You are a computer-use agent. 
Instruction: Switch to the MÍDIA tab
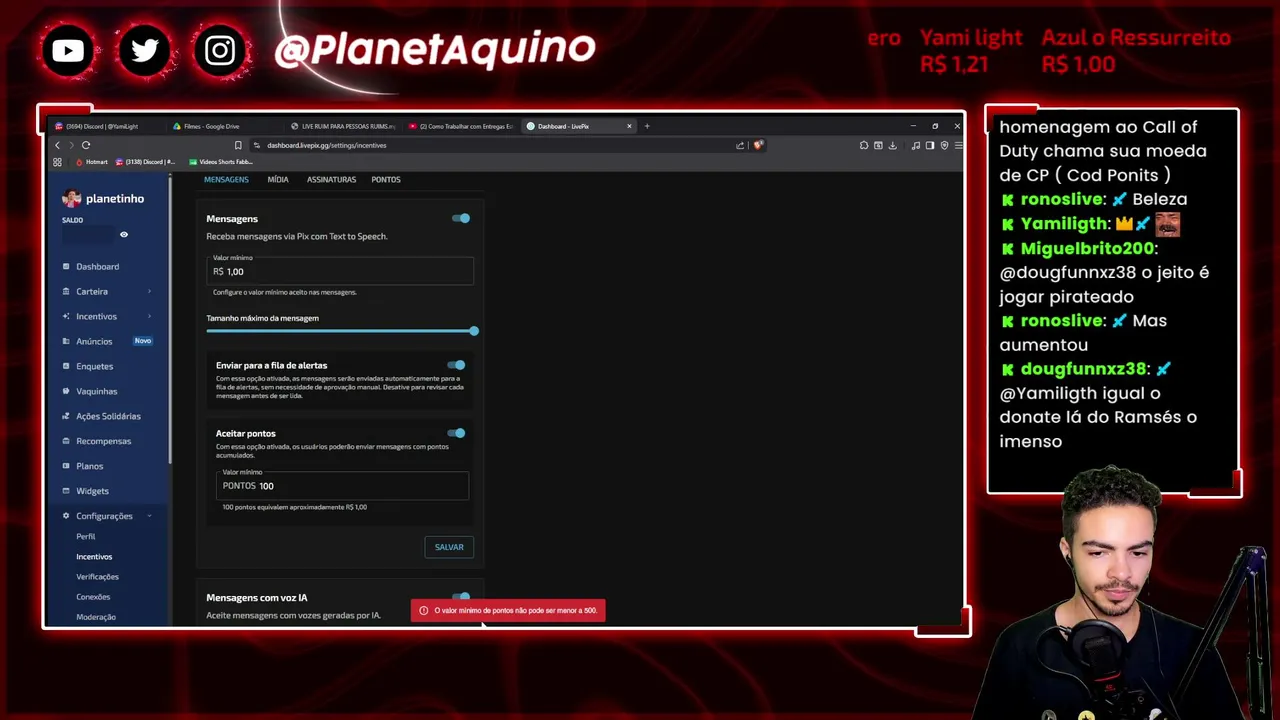coord(278,180)
